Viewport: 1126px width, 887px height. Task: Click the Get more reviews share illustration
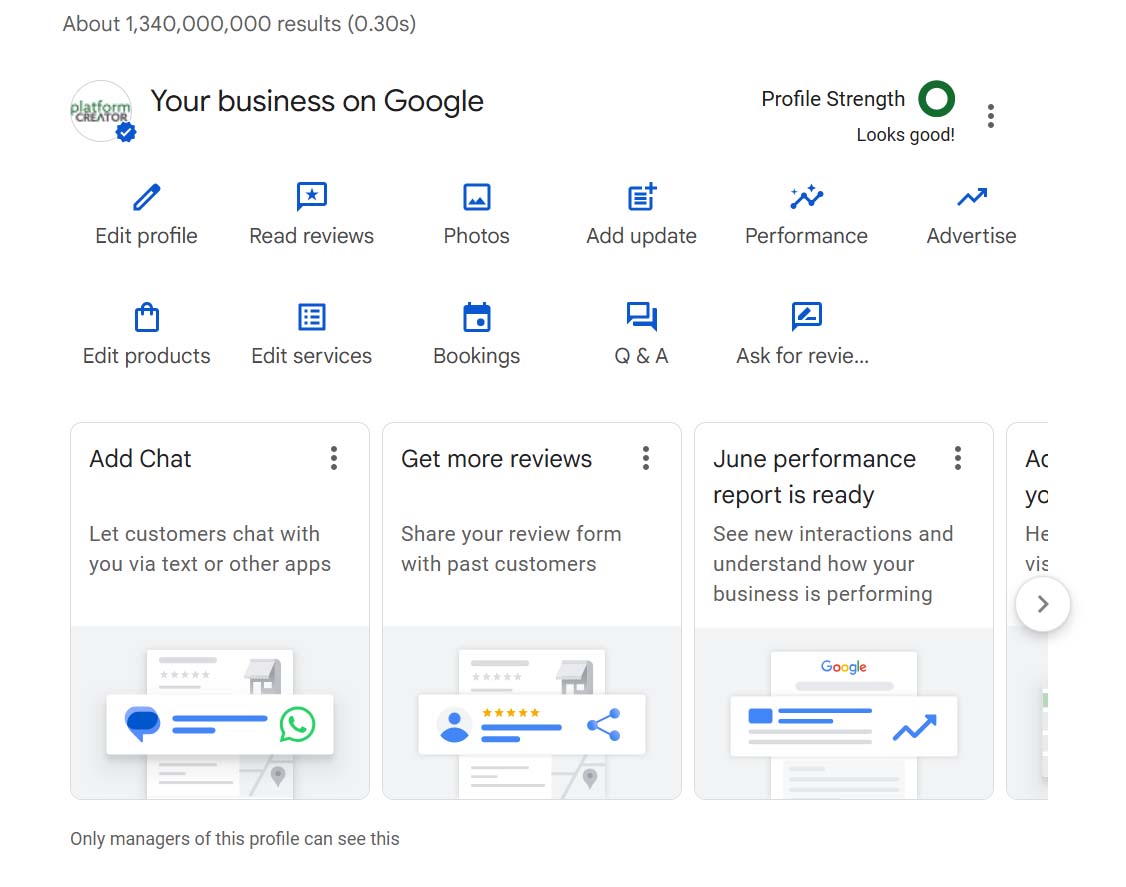tap(532, 713)
